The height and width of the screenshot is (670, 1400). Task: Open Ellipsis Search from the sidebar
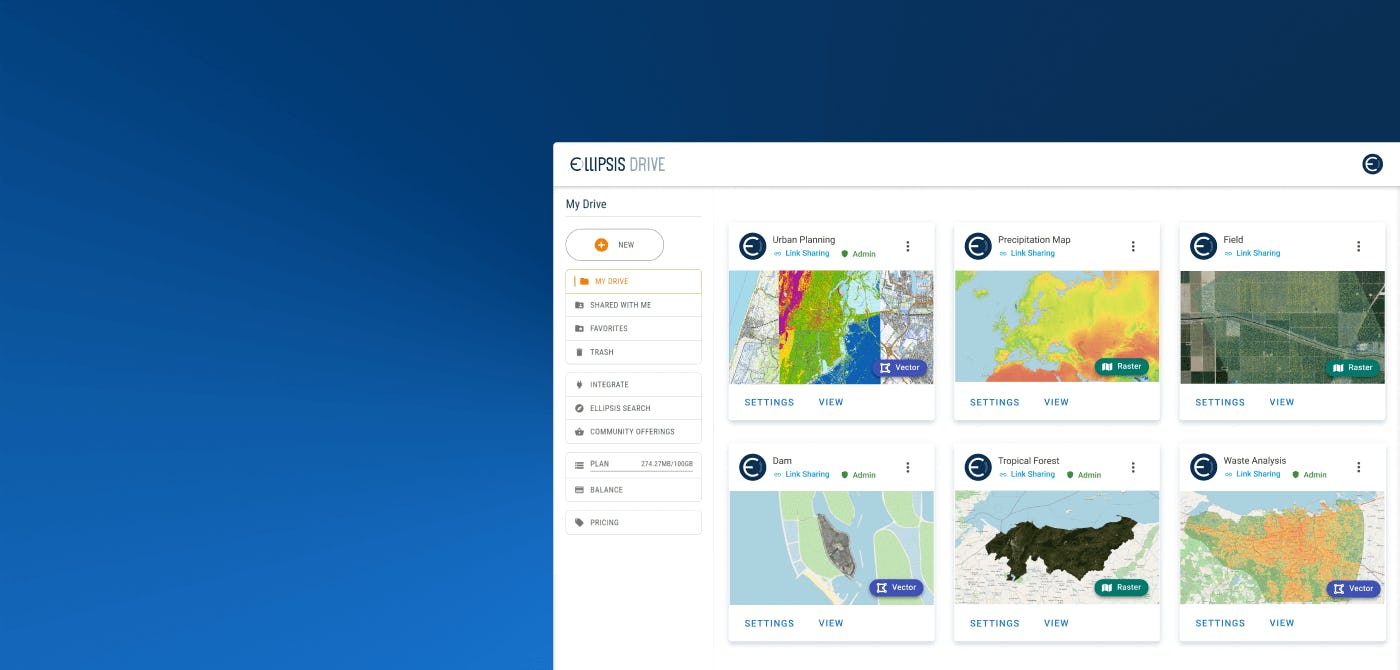click(x=620, y=408)
